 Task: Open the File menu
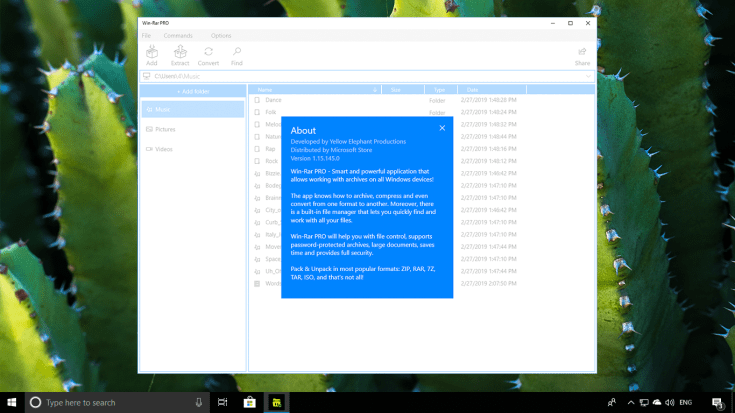tap(146, 35)
